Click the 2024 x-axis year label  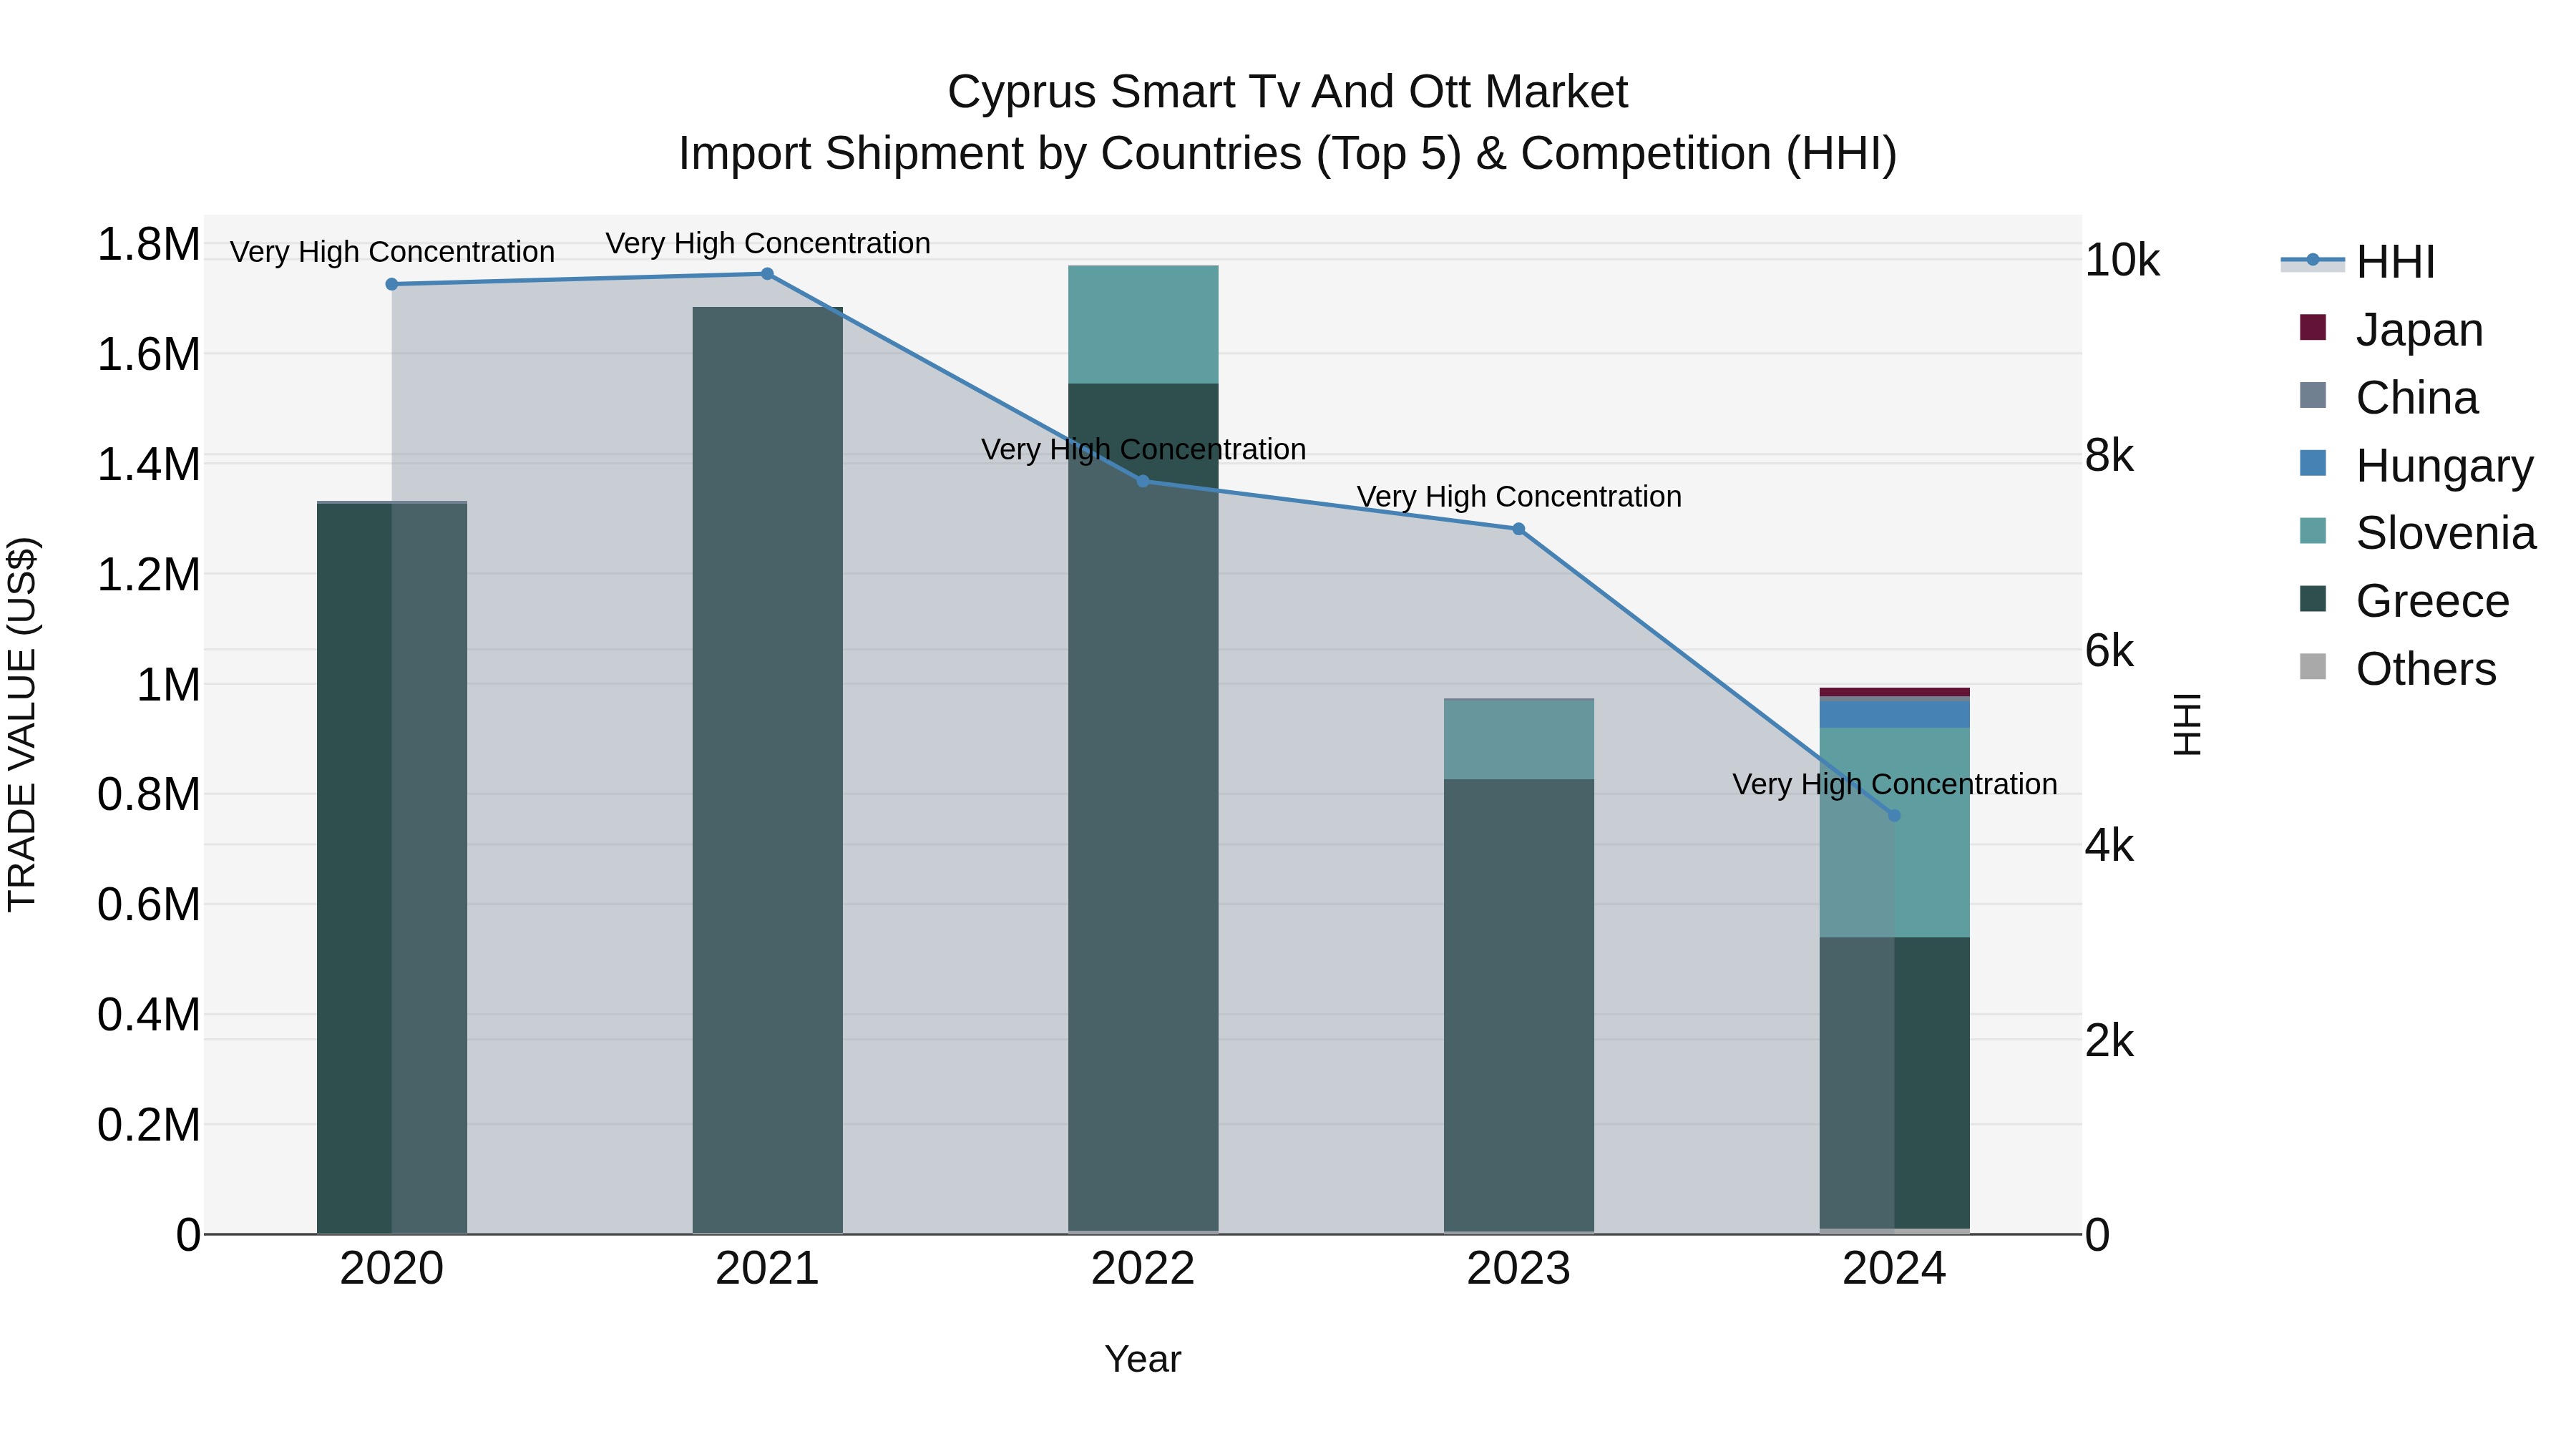1894,1269
